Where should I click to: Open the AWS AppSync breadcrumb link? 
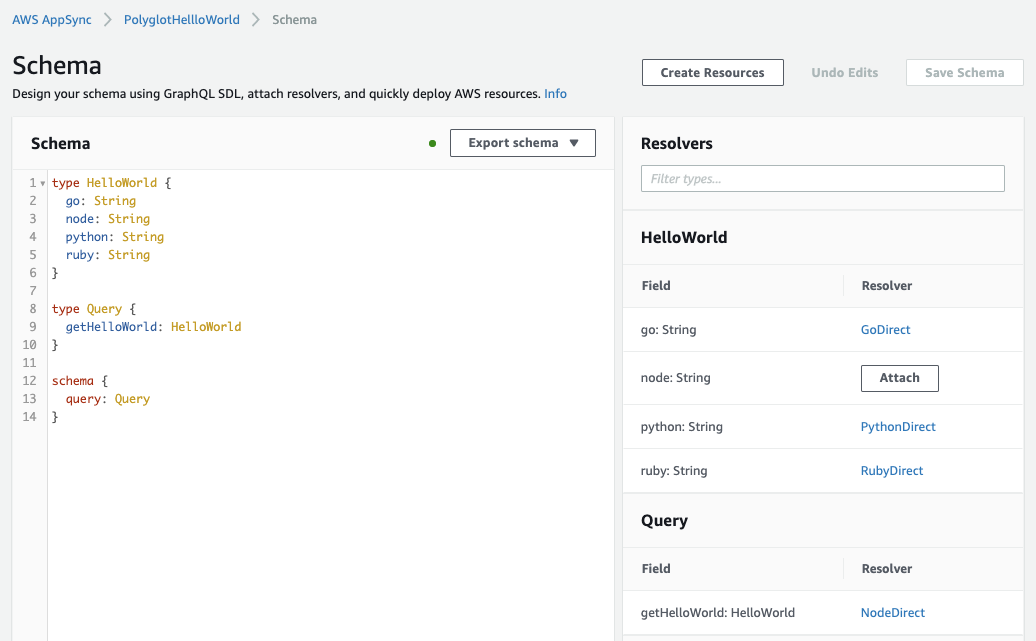tap(53, 20)
